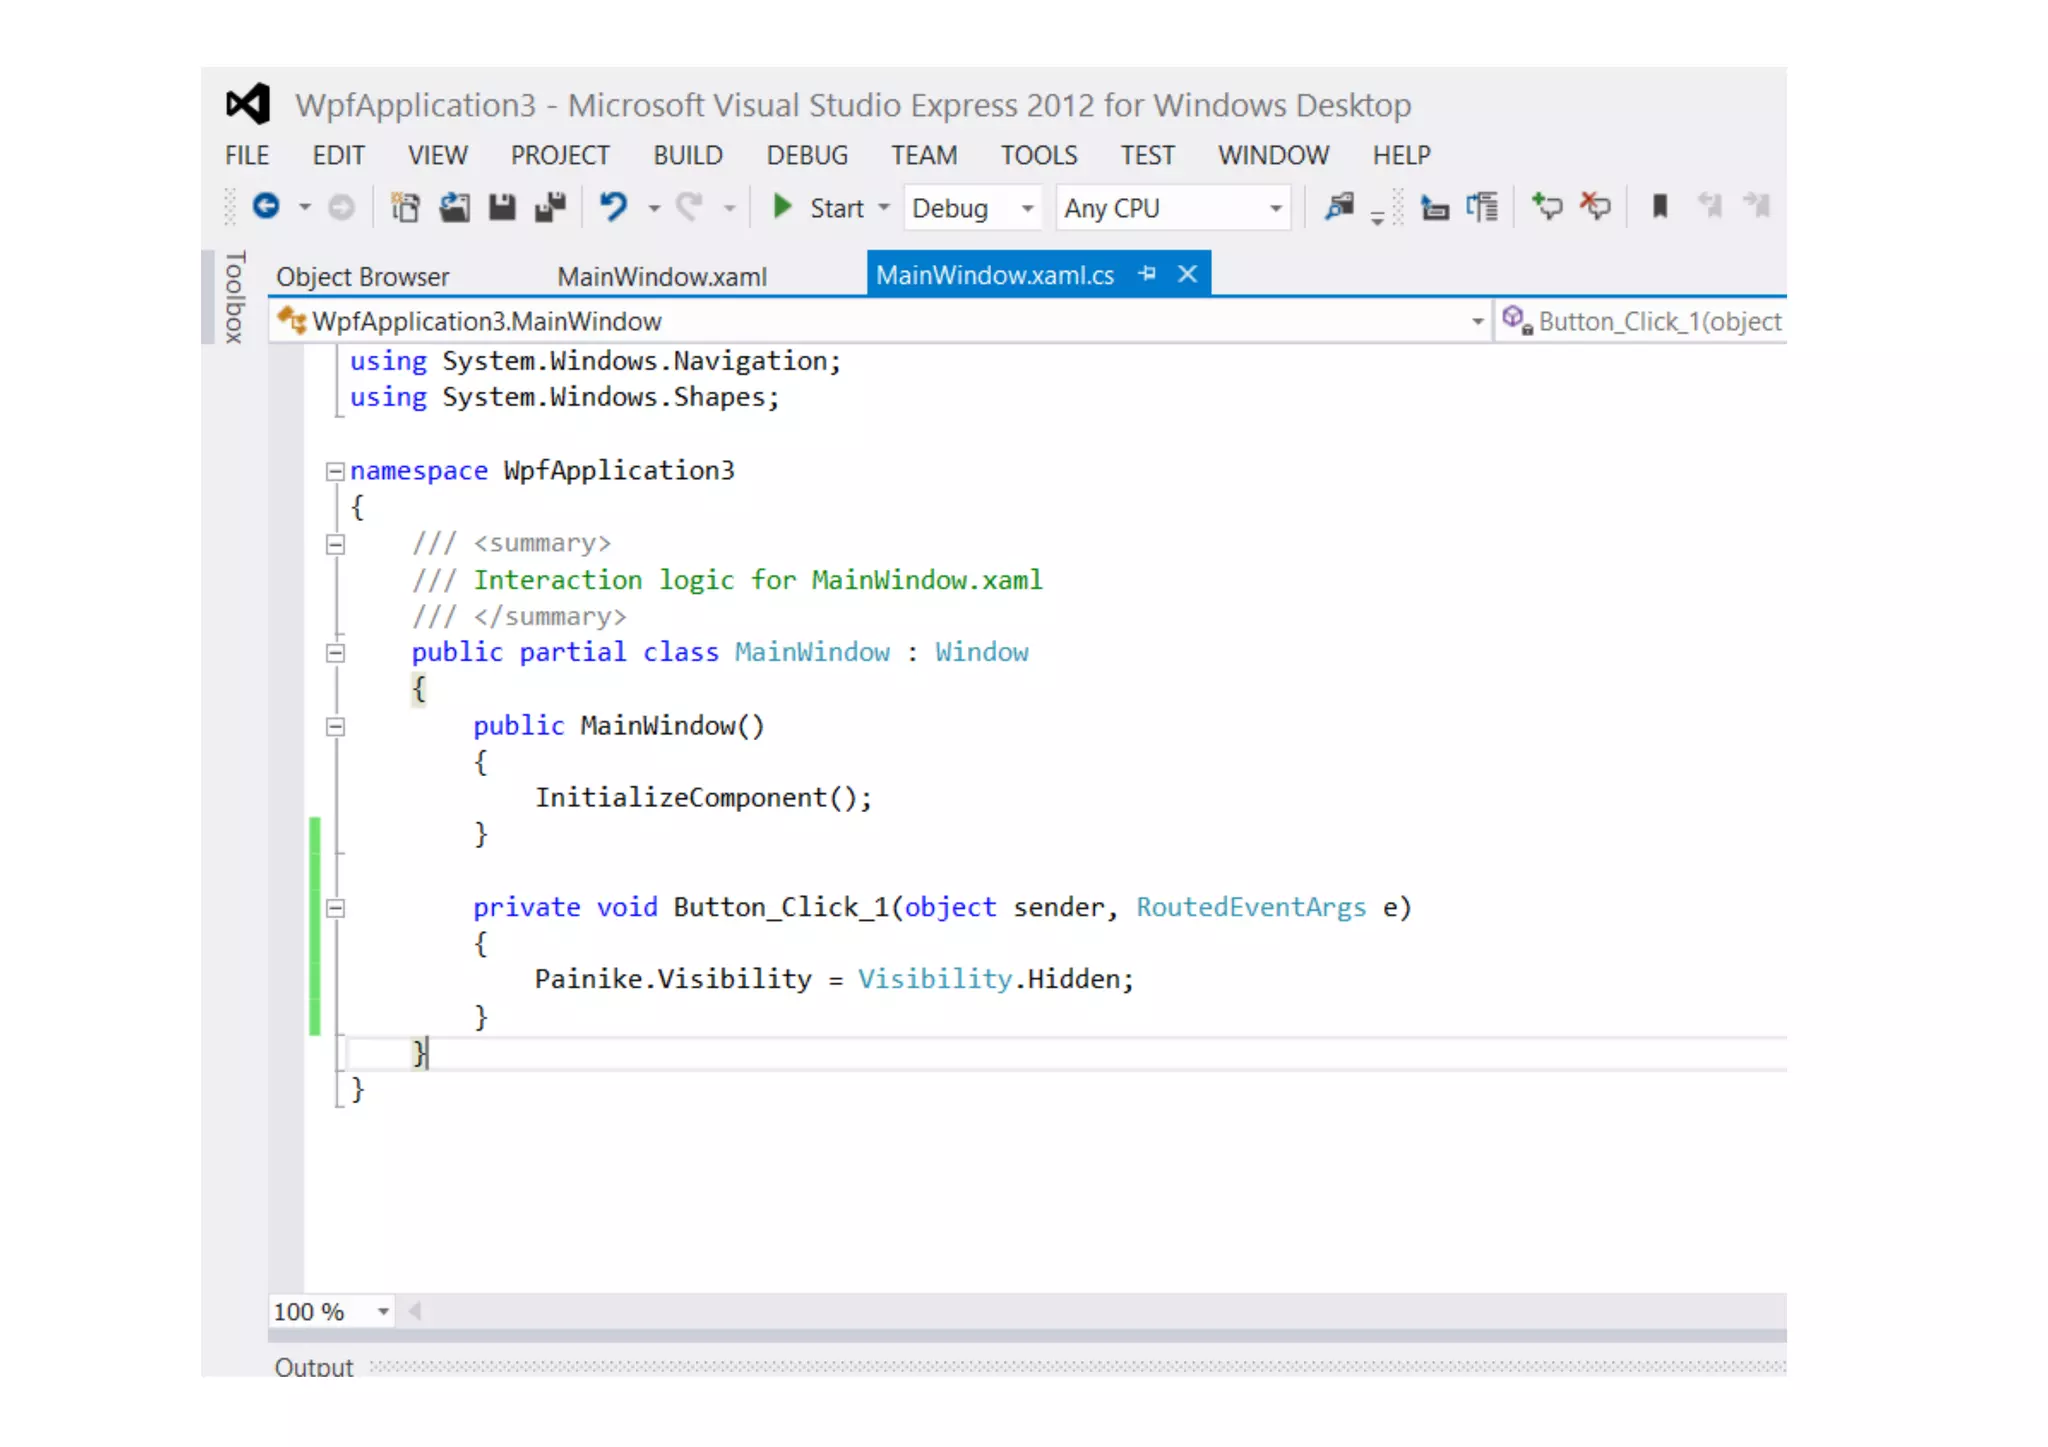Viewport: 2048px width, 1447px height.
Task: Start debugging with the green play icon
Action: click(x=782, y=207)
